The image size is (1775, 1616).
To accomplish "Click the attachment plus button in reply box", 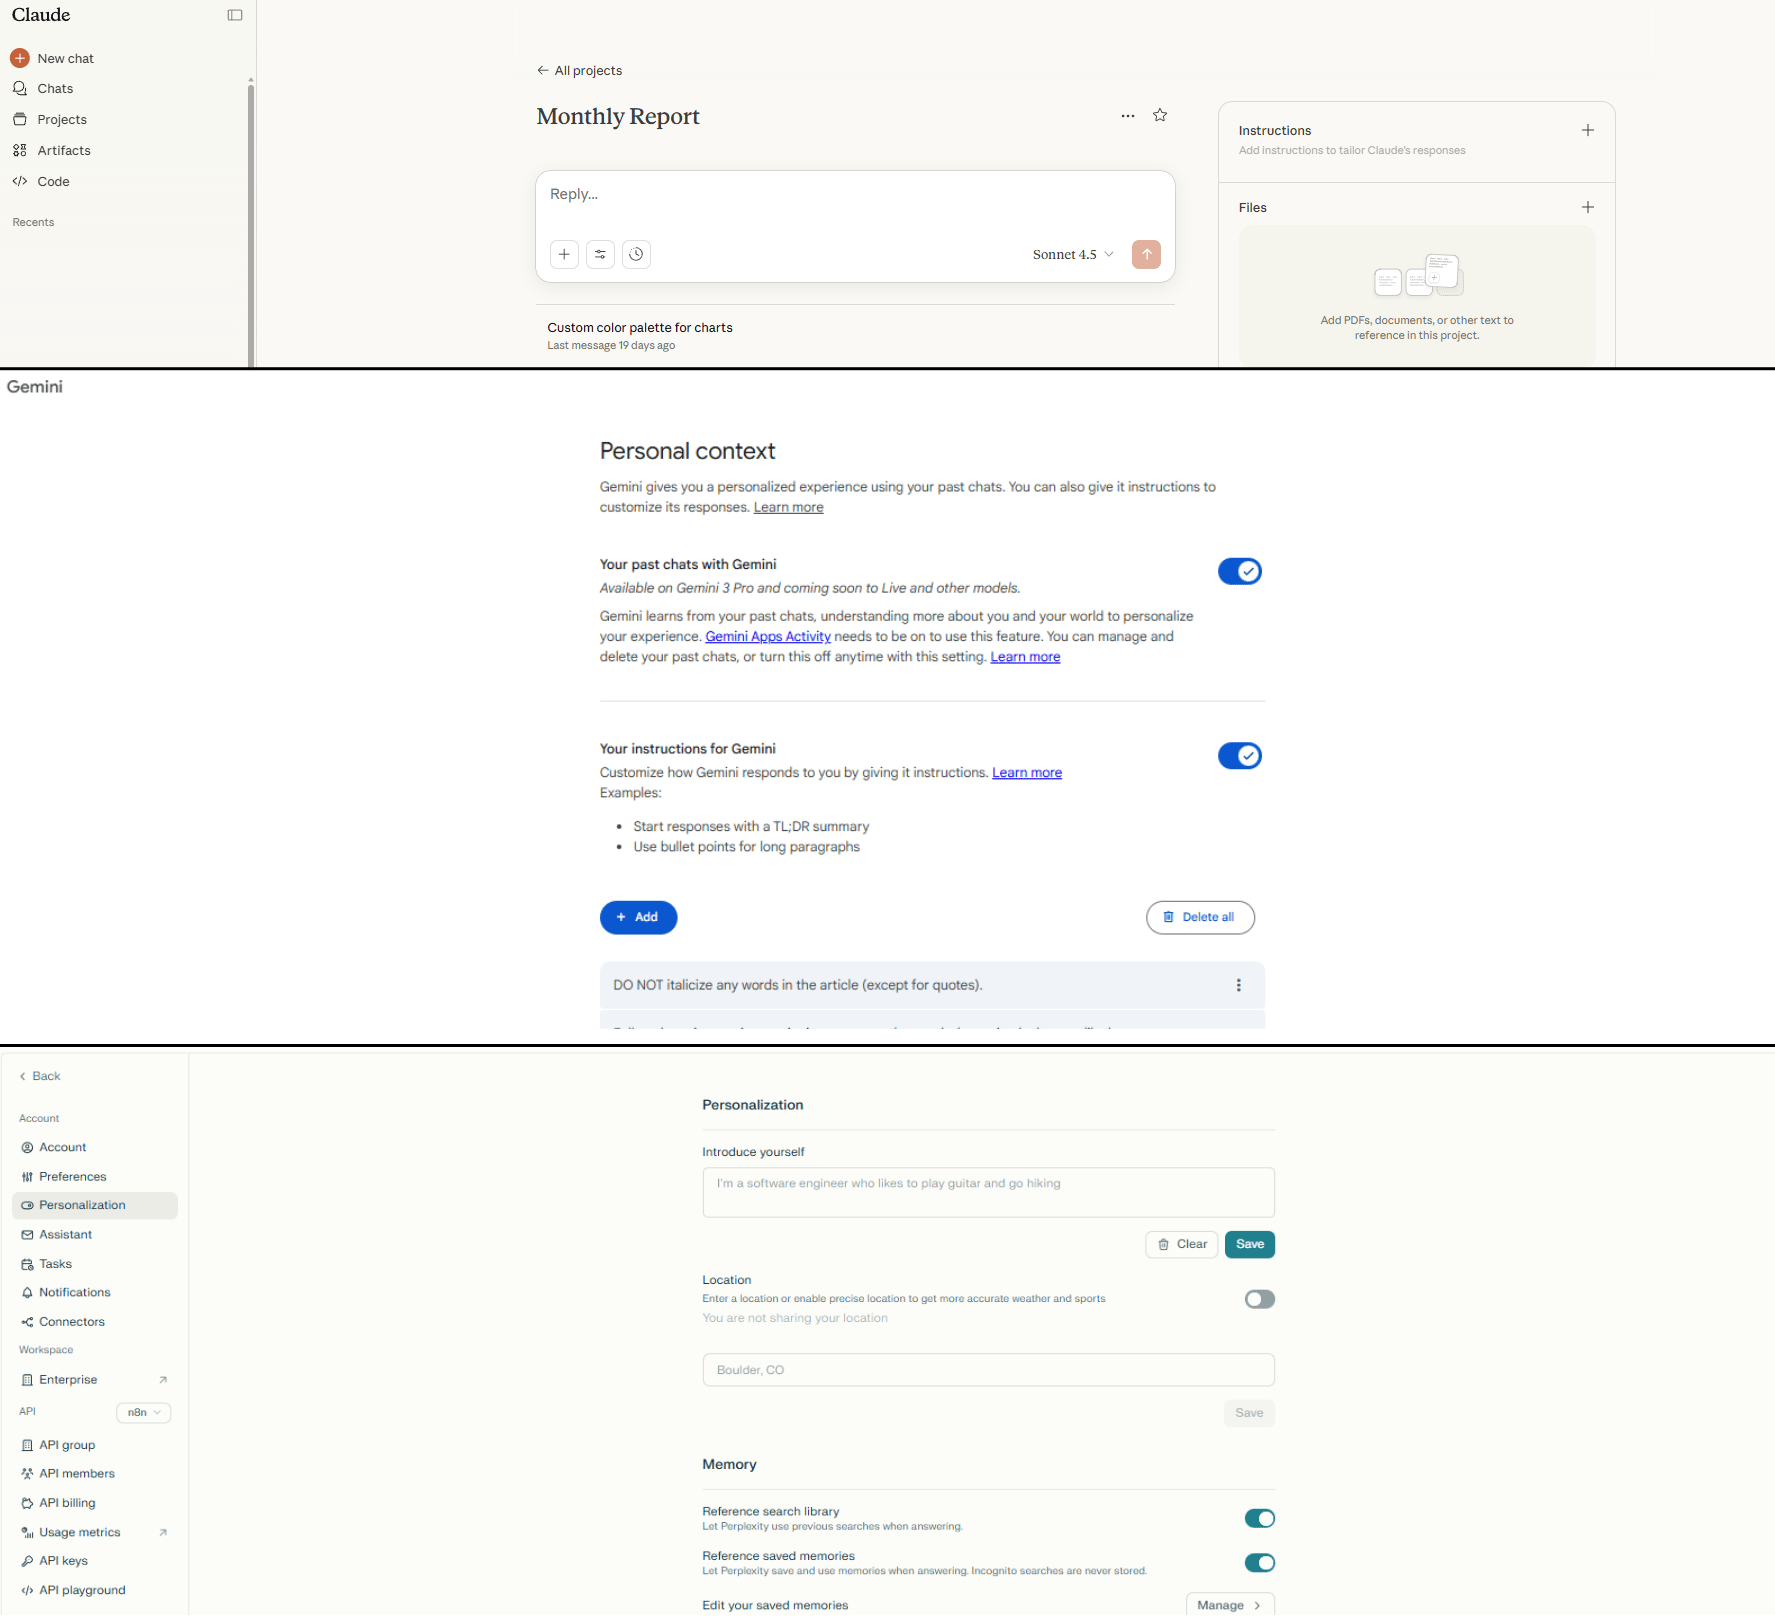I will pos(564,255).
